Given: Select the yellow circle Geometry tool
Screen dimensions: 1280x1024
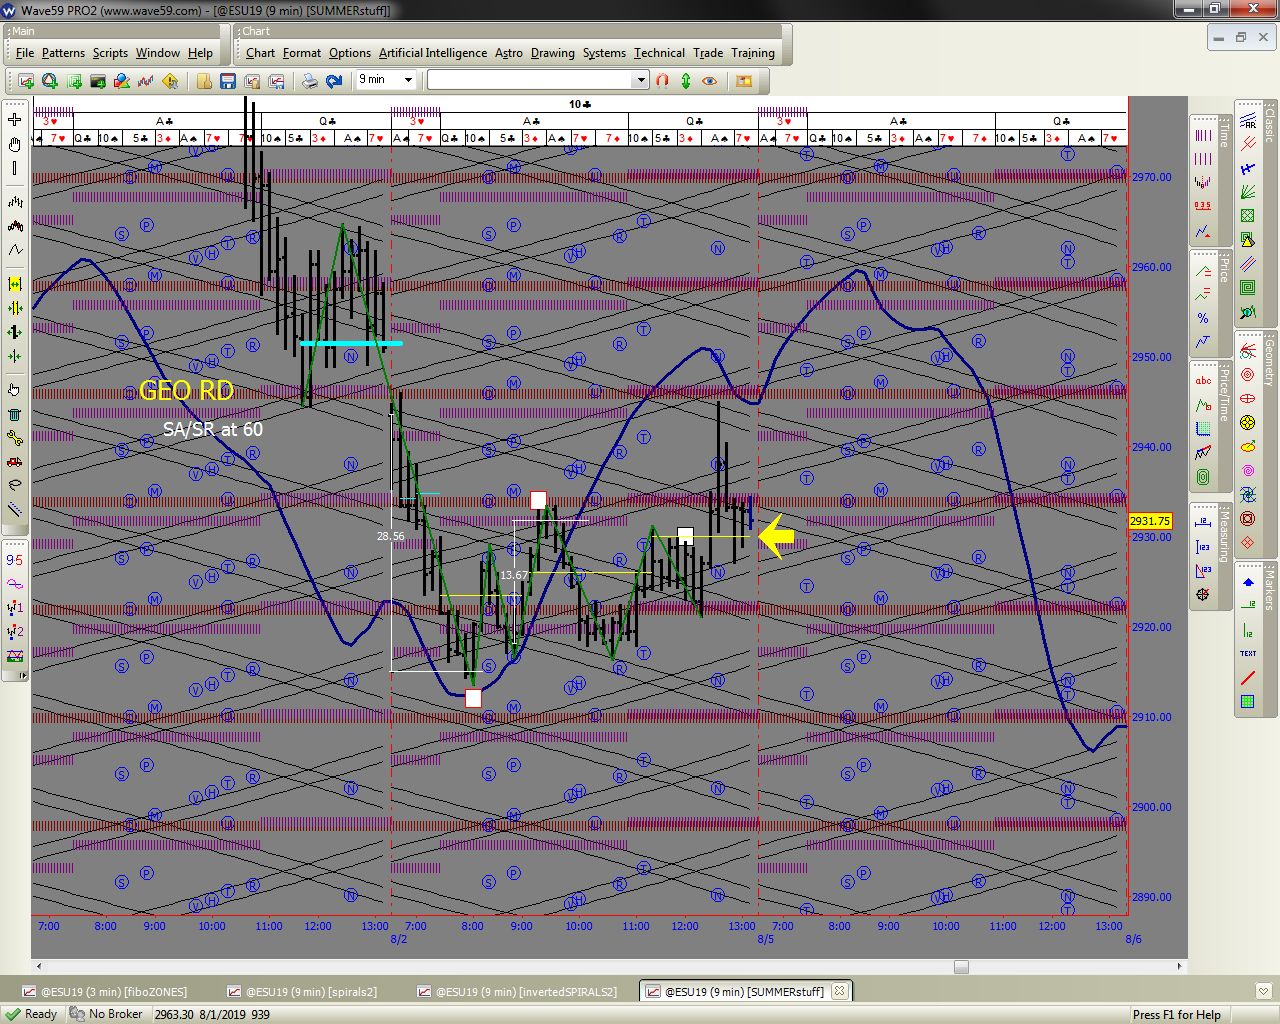Looking at the screenshot, I should pyautogui.click(x=1248, y=422).
